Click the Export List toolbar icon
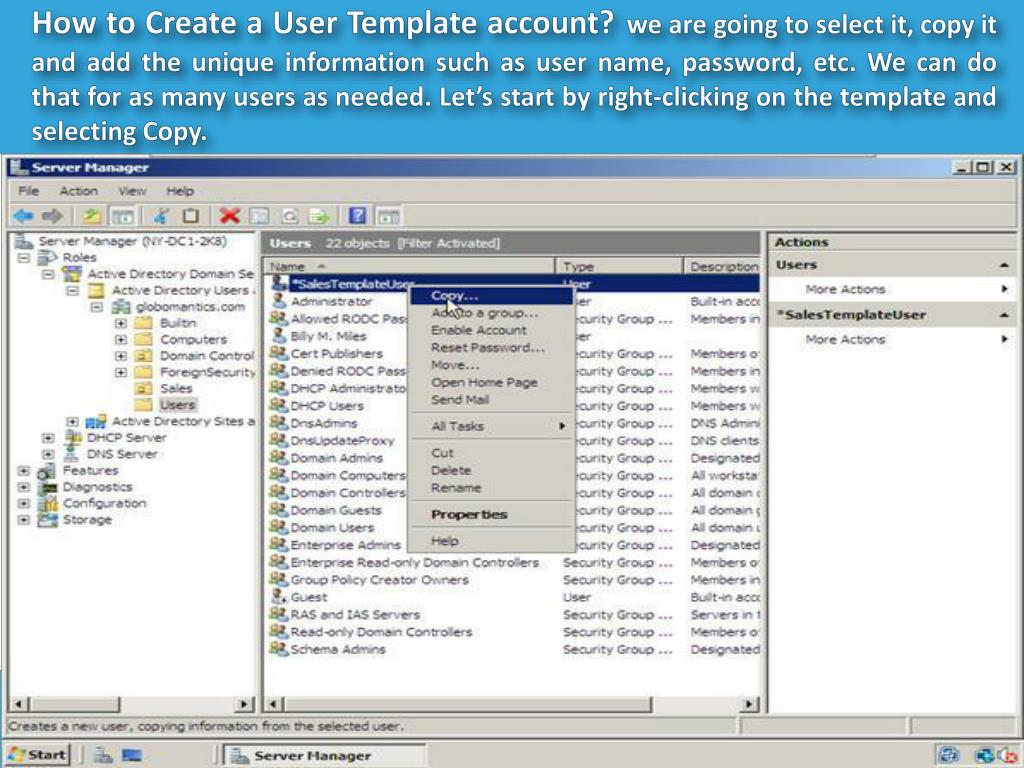This screenshot has width=1024, height=768. point(319,216)
